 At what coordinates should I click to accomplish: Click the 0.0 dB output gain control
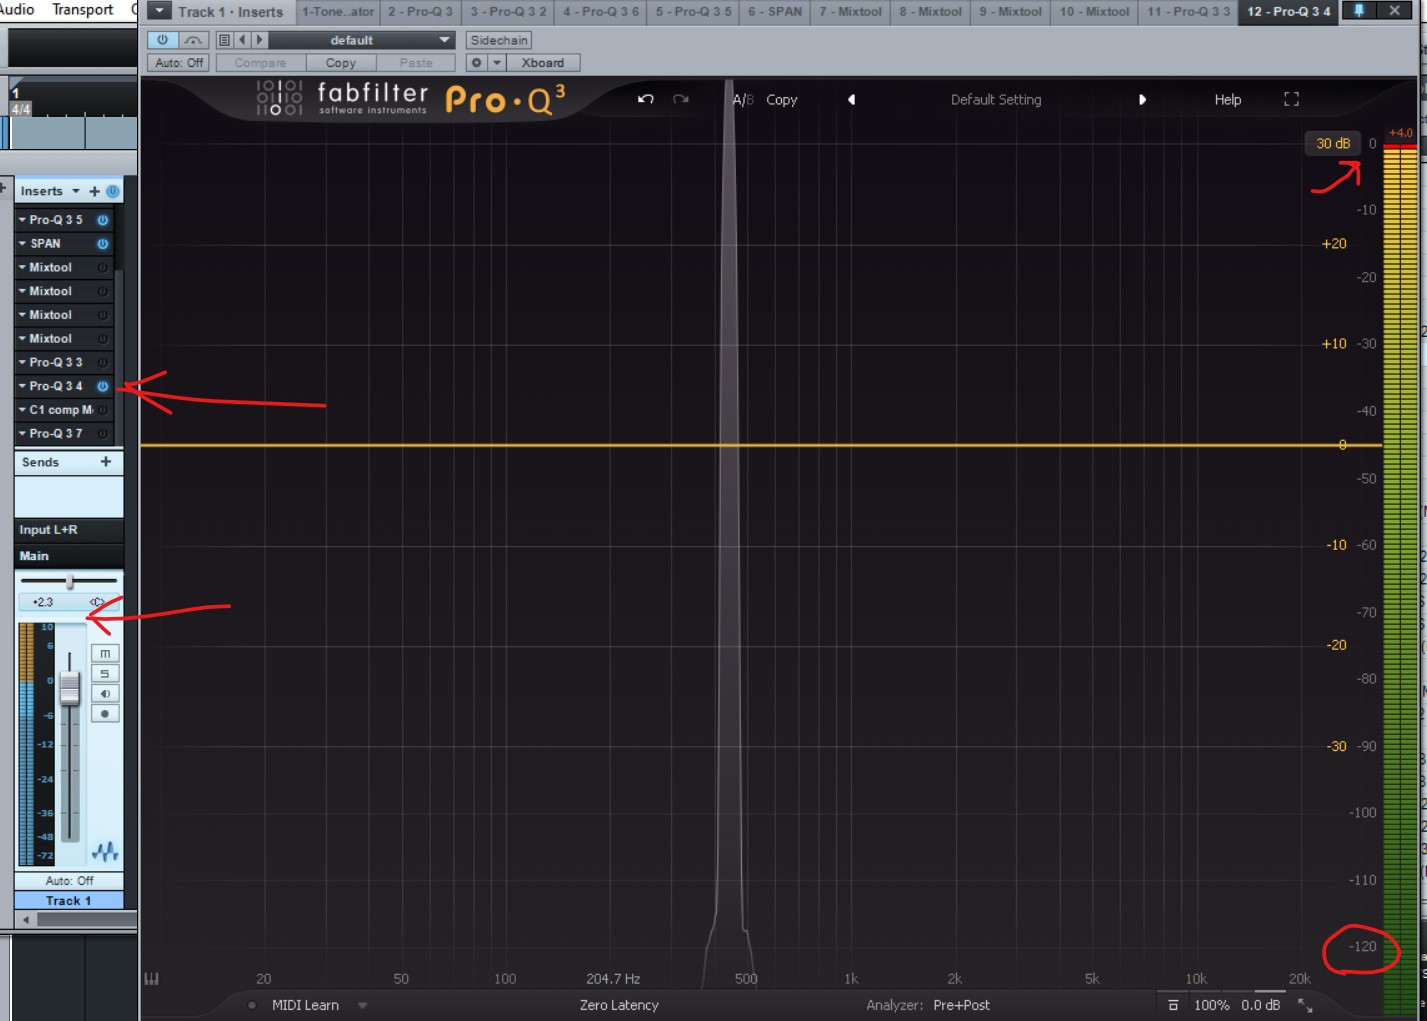[1260, 1005]
